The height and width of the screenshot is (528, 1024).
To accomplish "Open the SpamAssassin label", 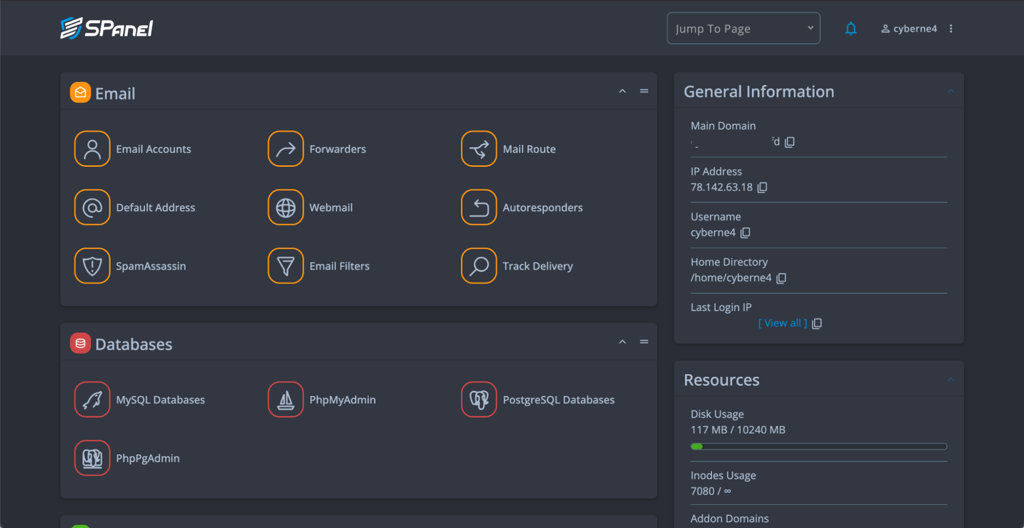I will click(x=151, y=266).
